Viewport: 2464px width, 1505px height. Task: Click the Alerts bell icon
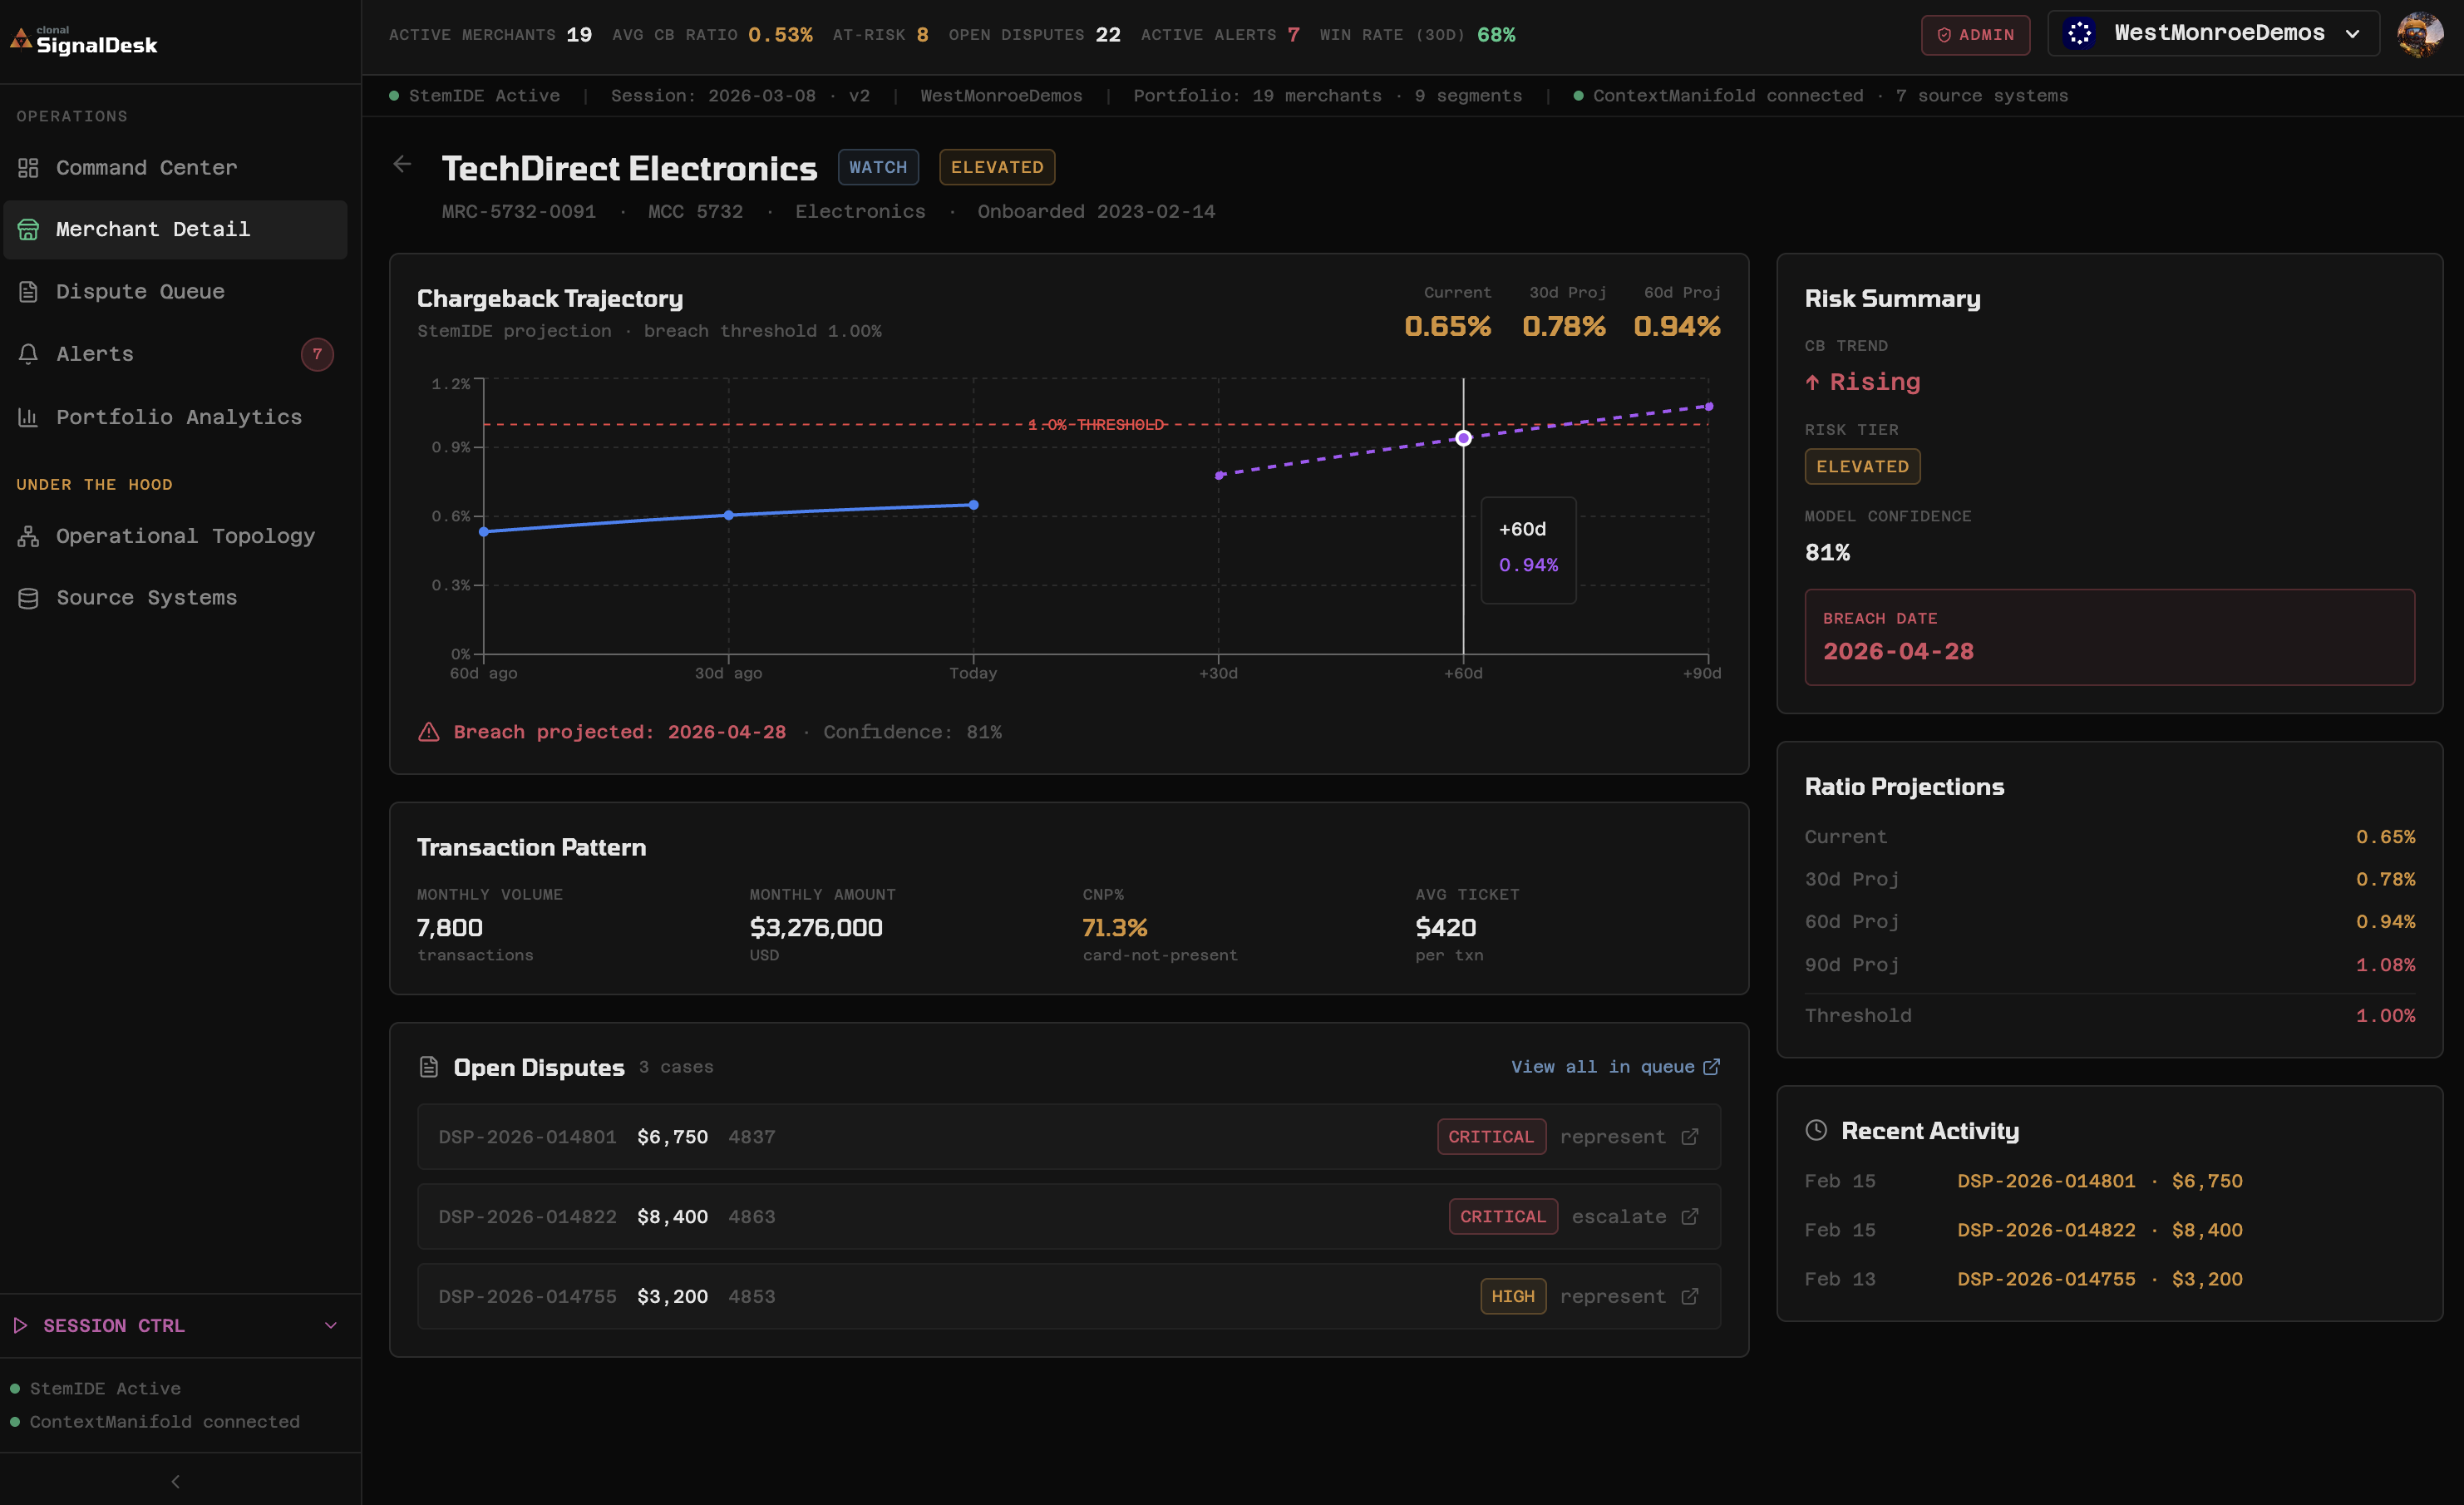pyautogui.click(x=28, y=353)
